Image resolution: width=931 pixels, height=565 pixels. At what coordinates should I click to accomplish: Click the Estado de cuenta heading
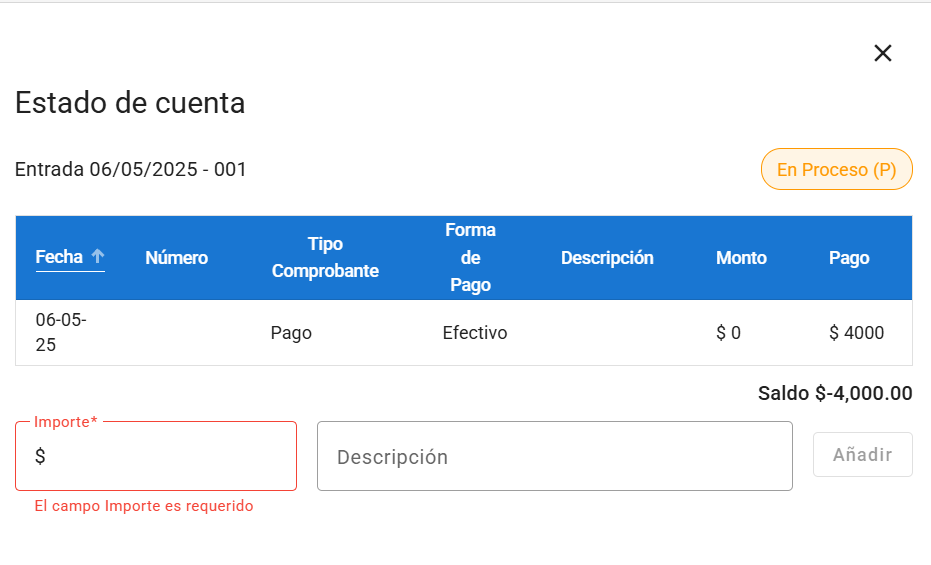[x=130, y=103]
